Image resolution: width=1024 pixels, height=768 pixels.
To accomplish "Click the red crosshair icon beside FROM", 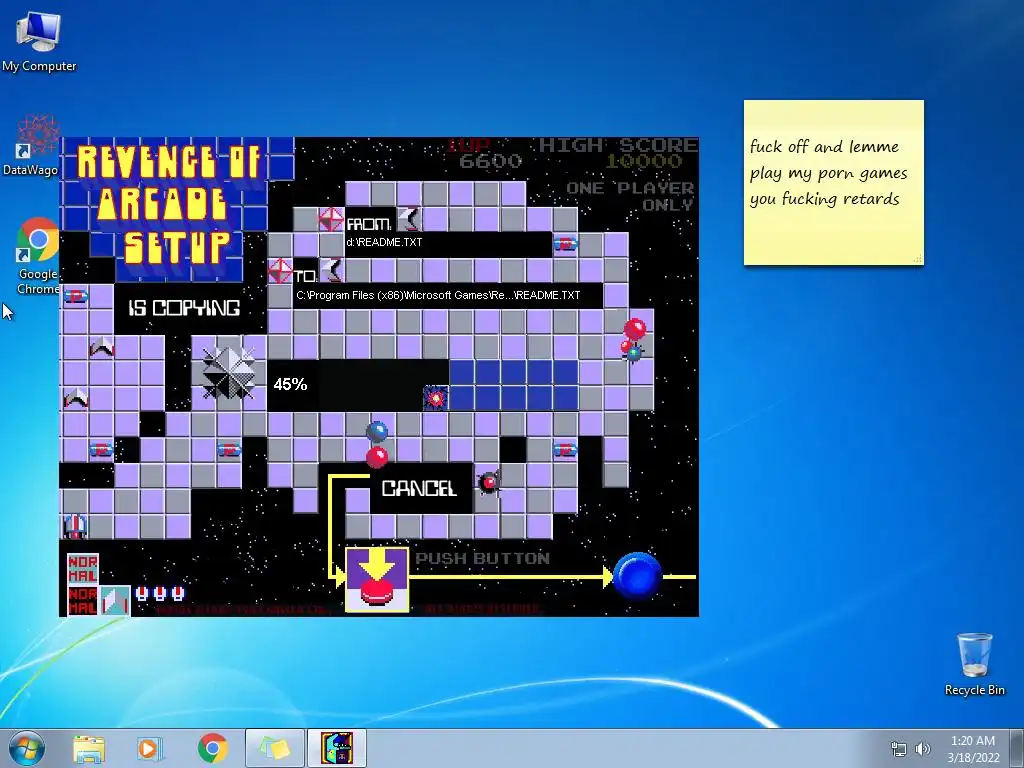I will [331, 219].
